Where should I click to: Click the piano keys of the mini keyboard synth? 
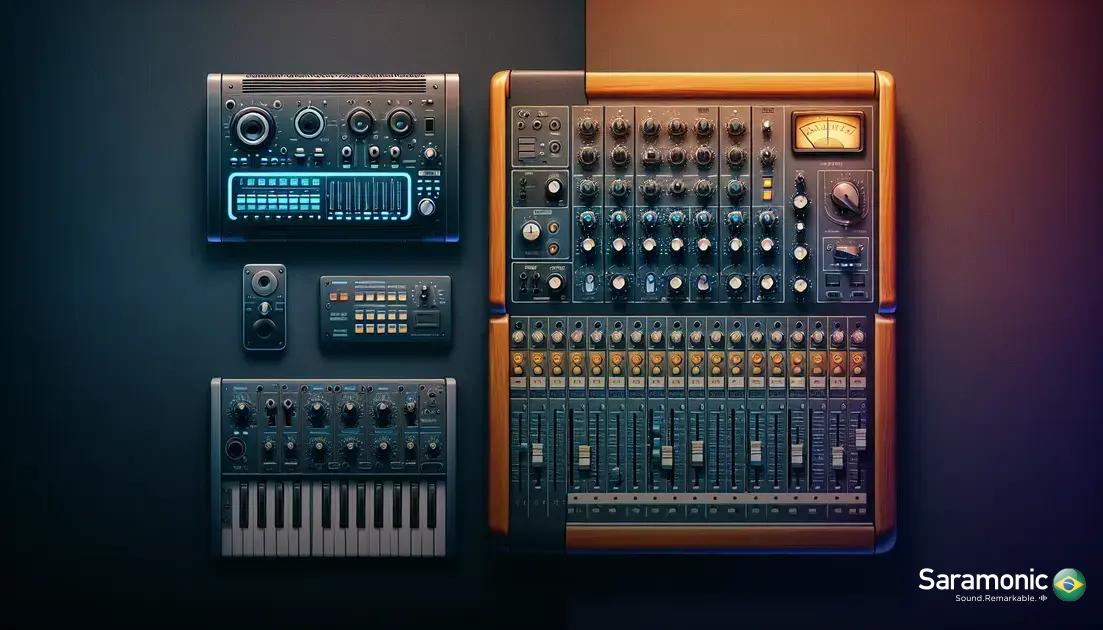[333, 518]
